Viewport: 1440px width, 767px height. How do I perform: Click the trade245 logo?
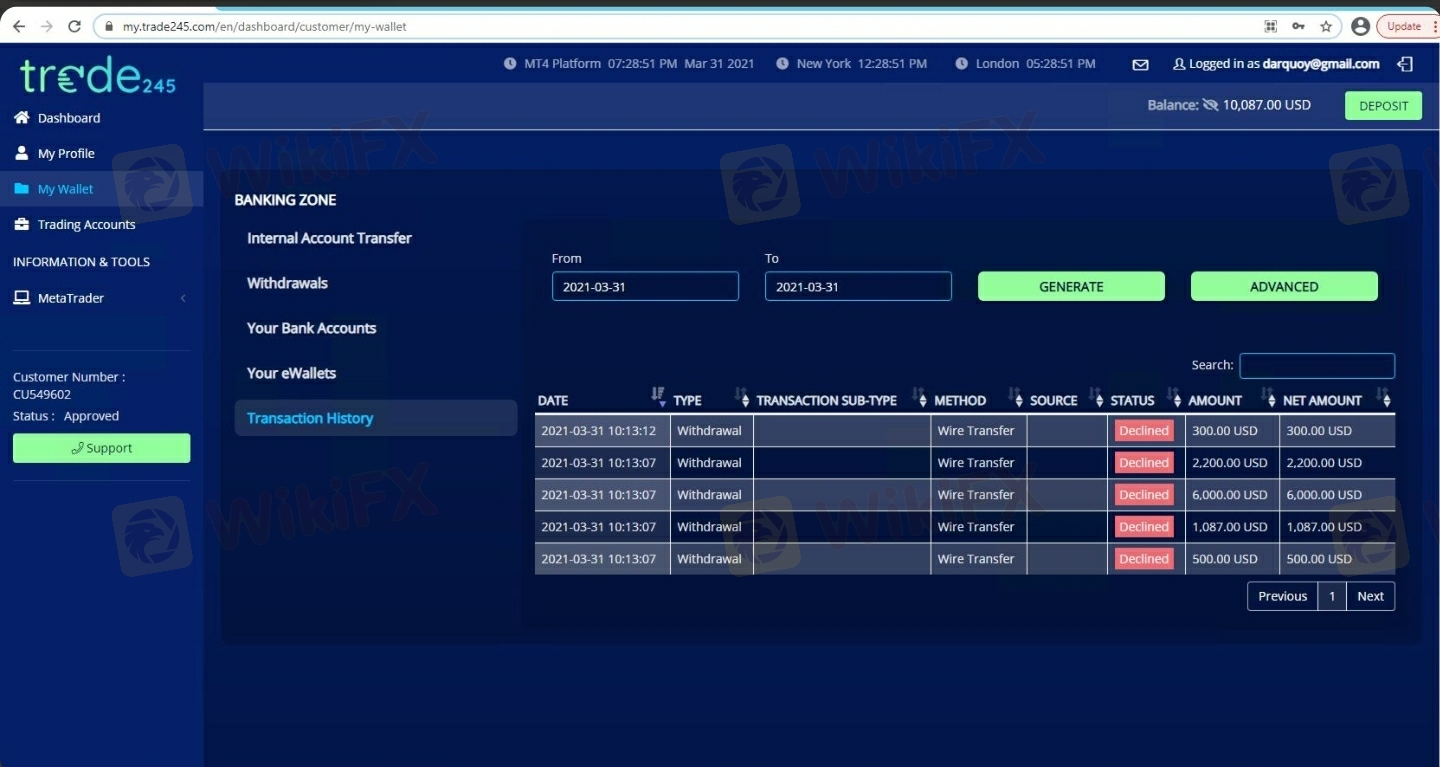click(x=97, y=76)
